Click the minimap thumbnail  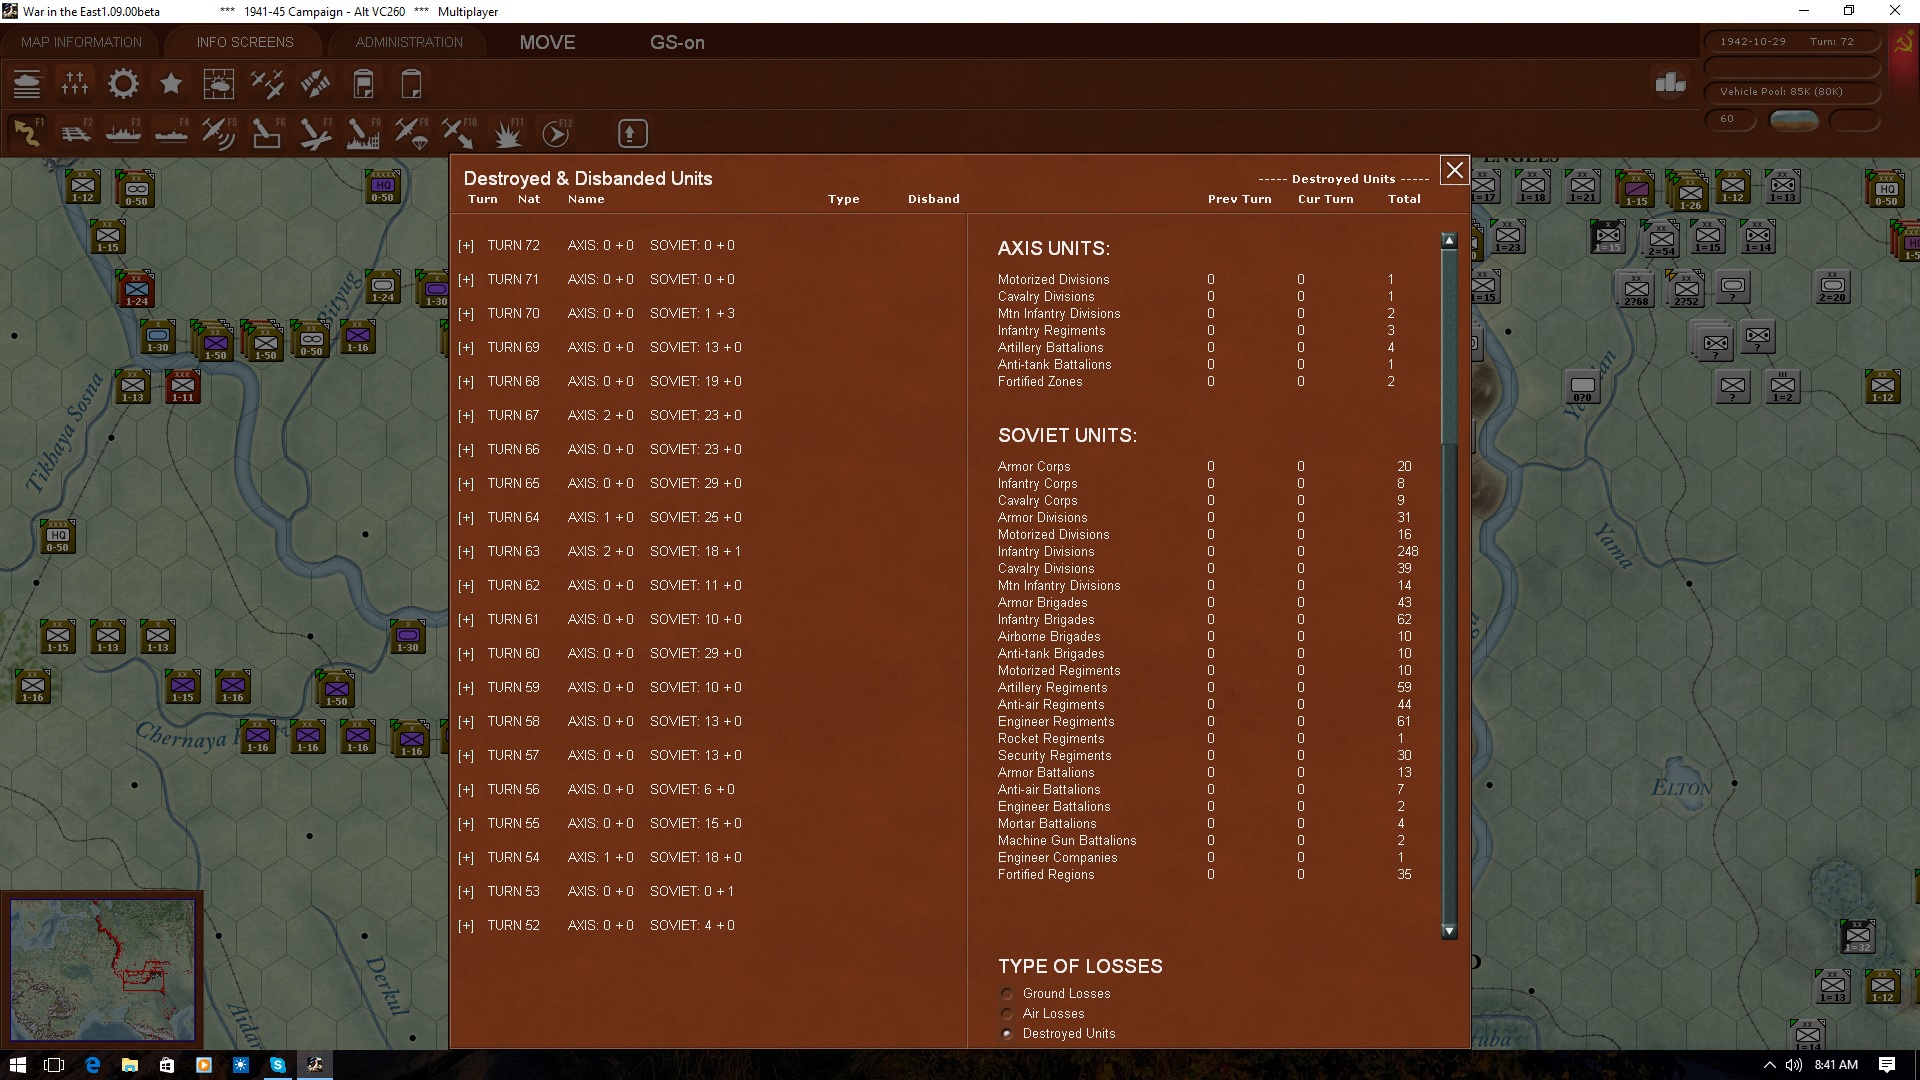pos(102,969)
